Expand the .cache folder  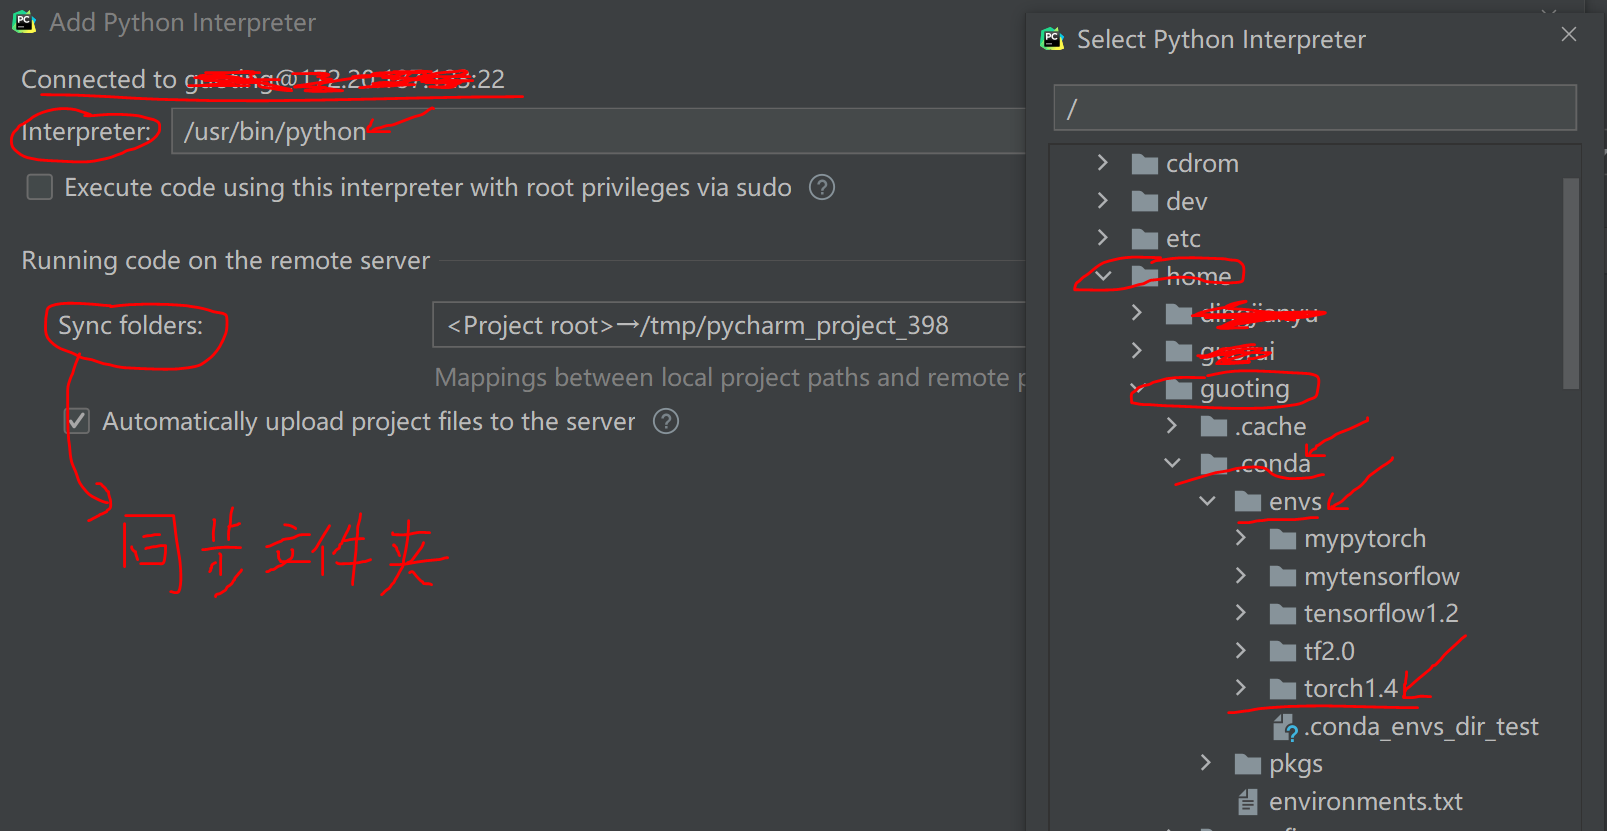pyautogui.click(x=1172, y=425)
